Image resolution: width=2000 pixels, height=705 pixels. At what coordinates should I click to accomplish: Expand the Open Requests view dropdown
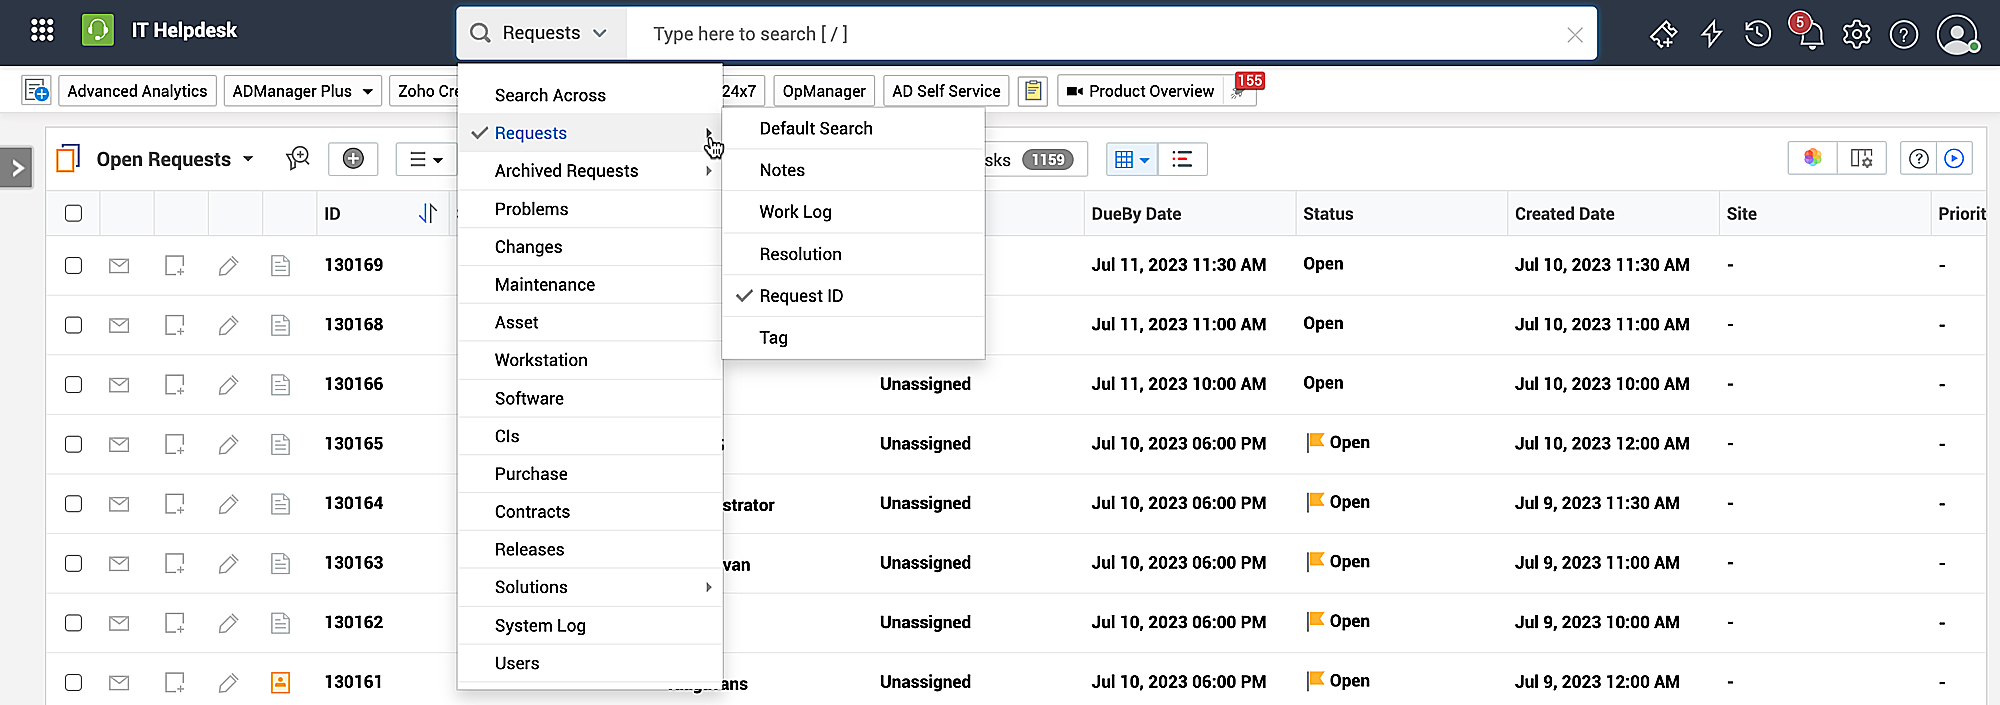[248, 159]
